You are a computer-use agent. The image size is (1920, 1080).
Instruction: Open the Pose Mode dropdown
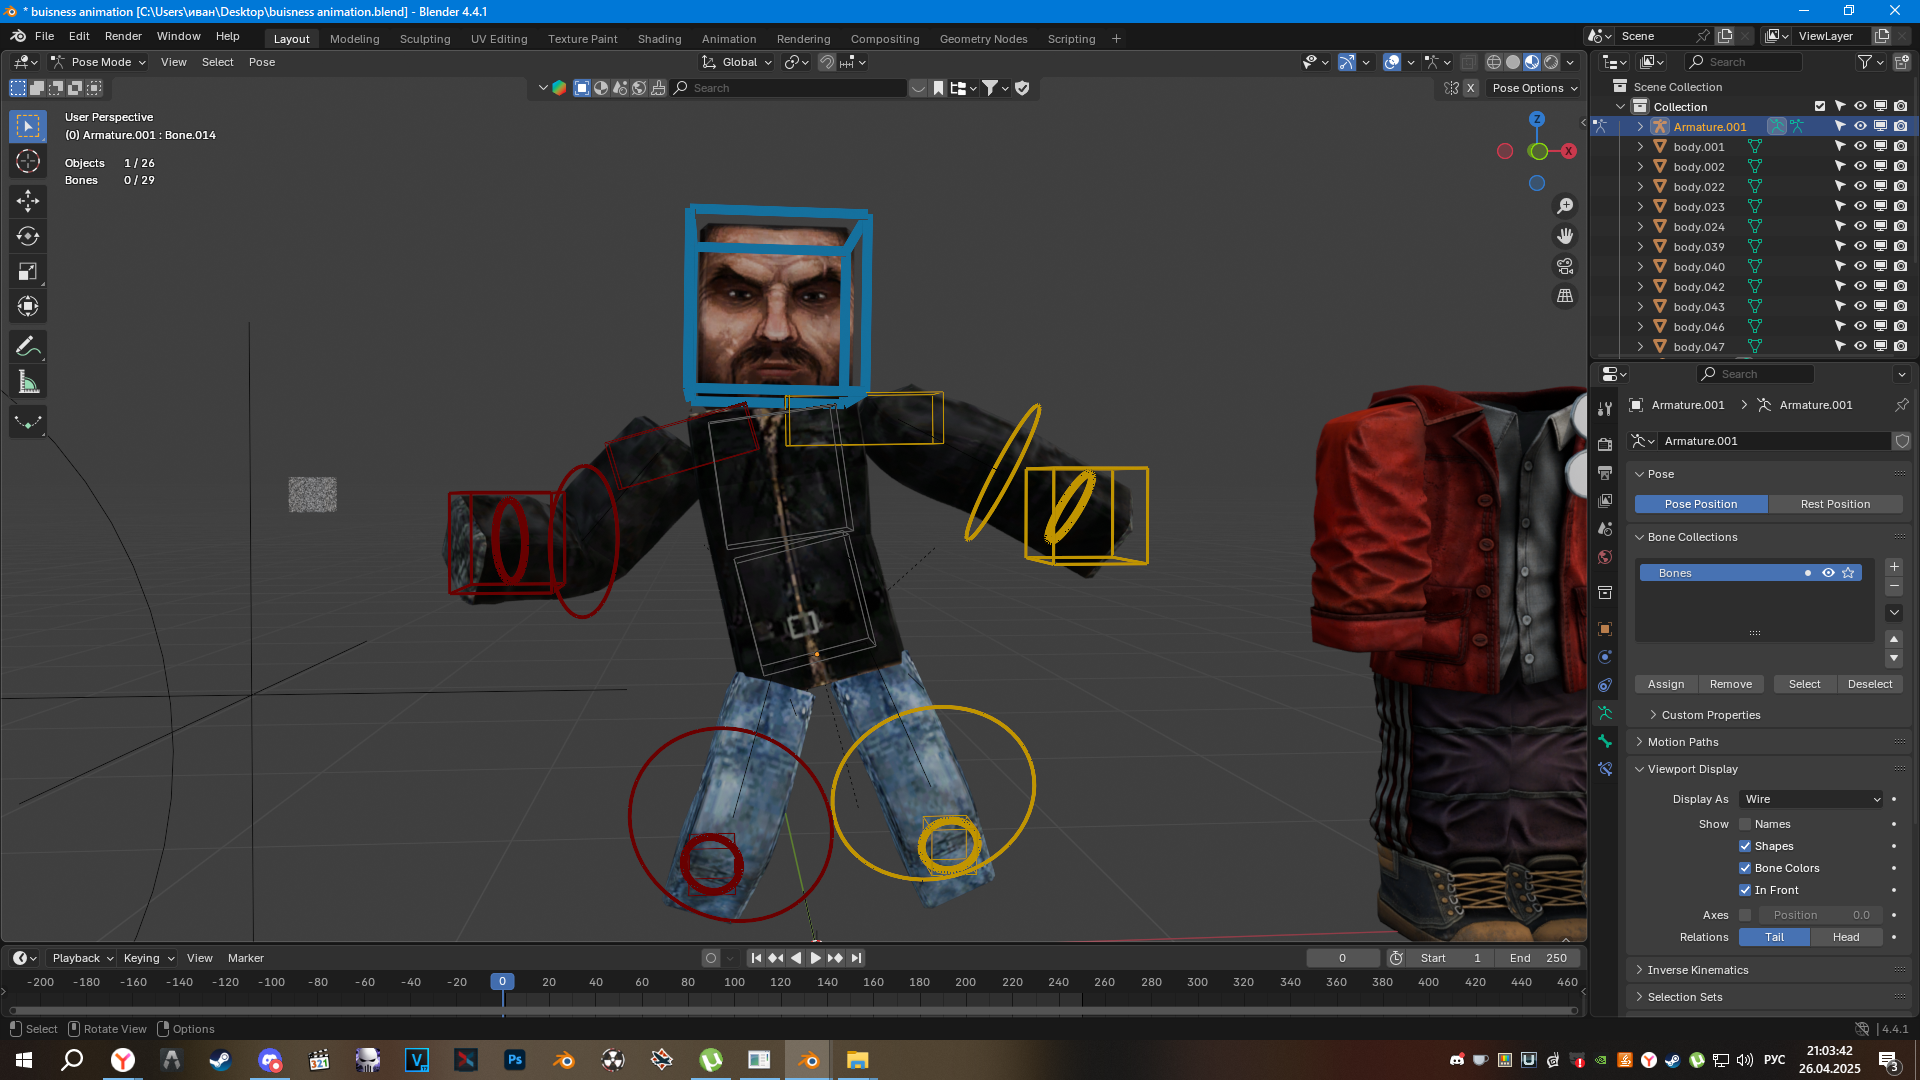[98, 62]
